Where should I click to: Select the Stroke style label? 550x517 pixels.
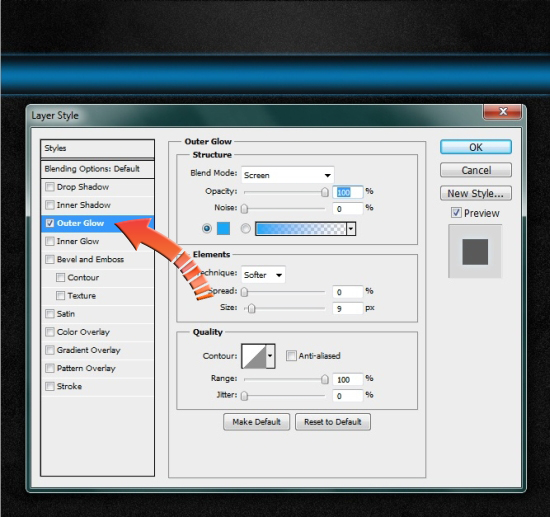click(69, 386)
